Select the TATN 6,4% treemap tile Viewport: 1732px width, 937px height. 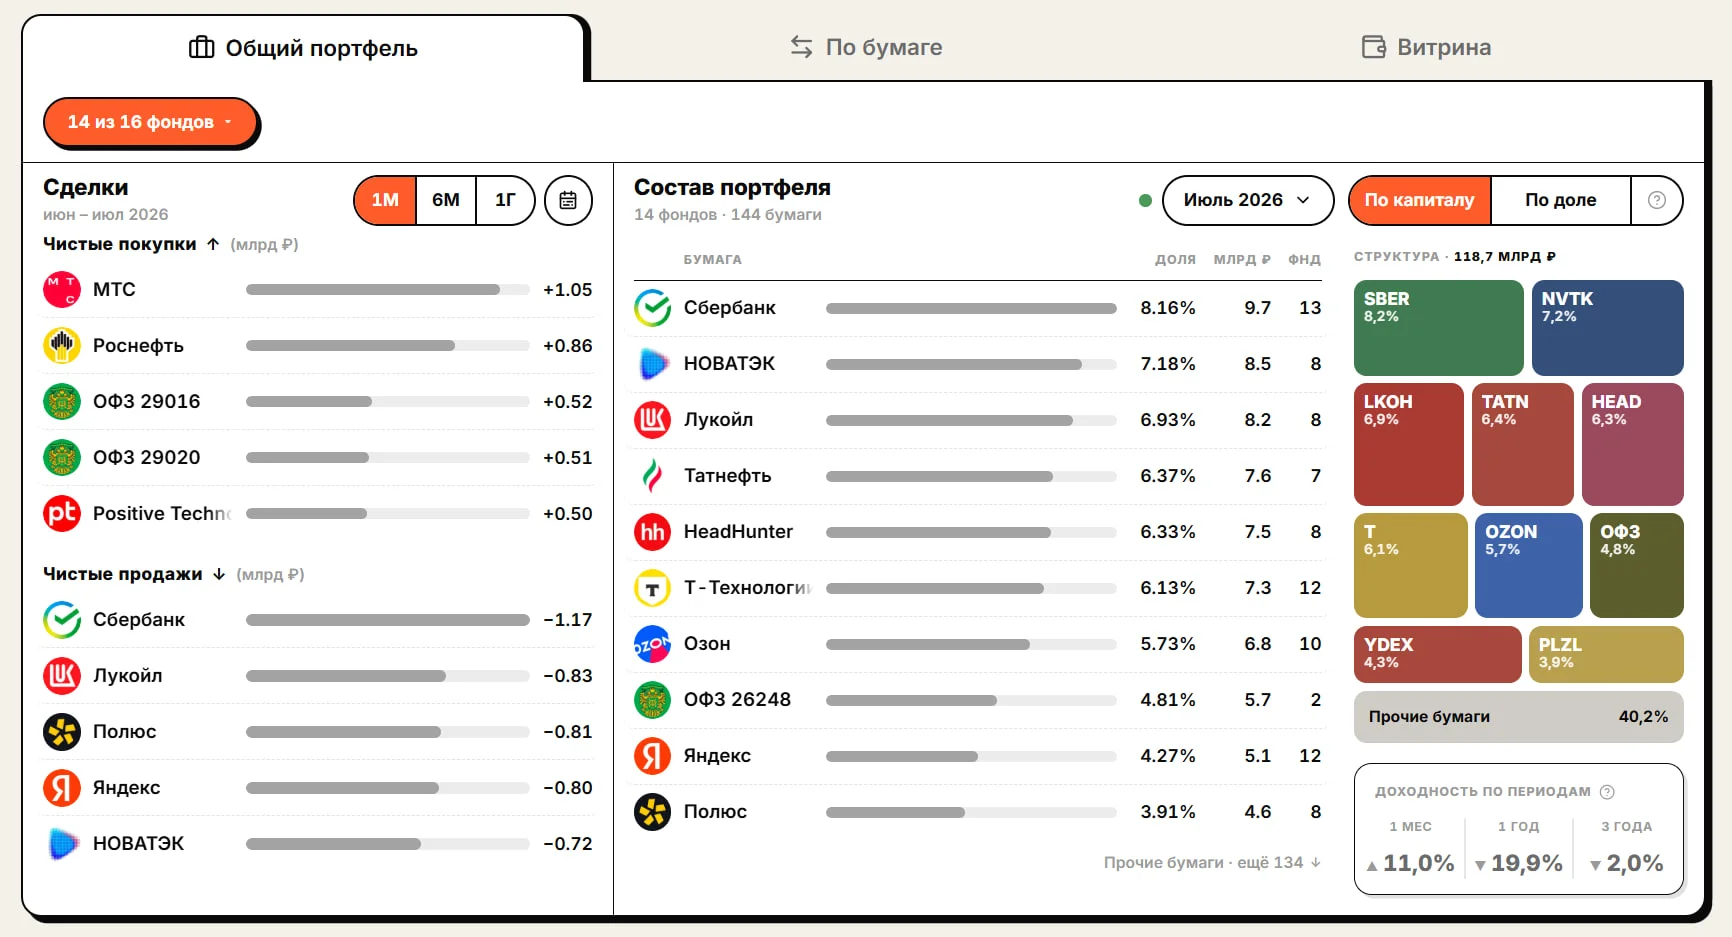point(1522,444)
